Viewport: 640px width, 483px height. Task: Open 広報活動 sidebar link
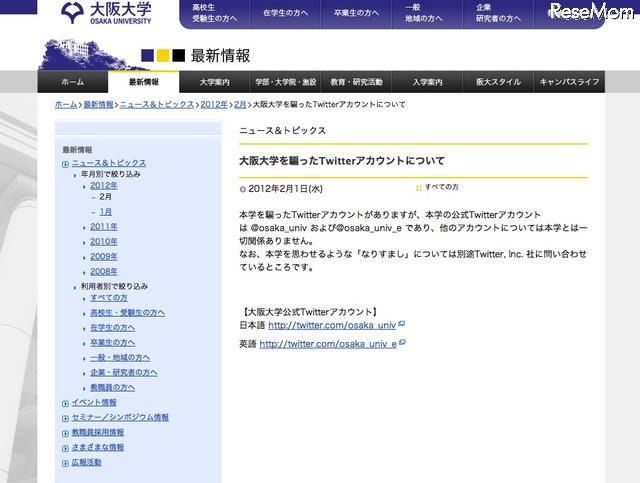87,463
